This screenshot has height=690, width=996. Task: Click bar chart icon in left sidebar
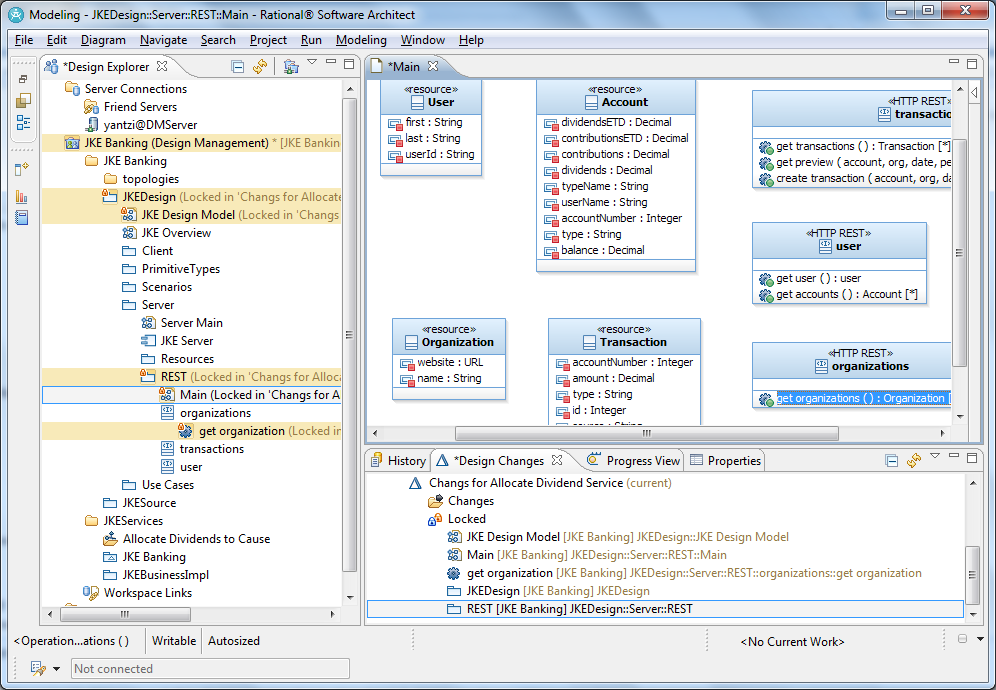coord(22,196)
